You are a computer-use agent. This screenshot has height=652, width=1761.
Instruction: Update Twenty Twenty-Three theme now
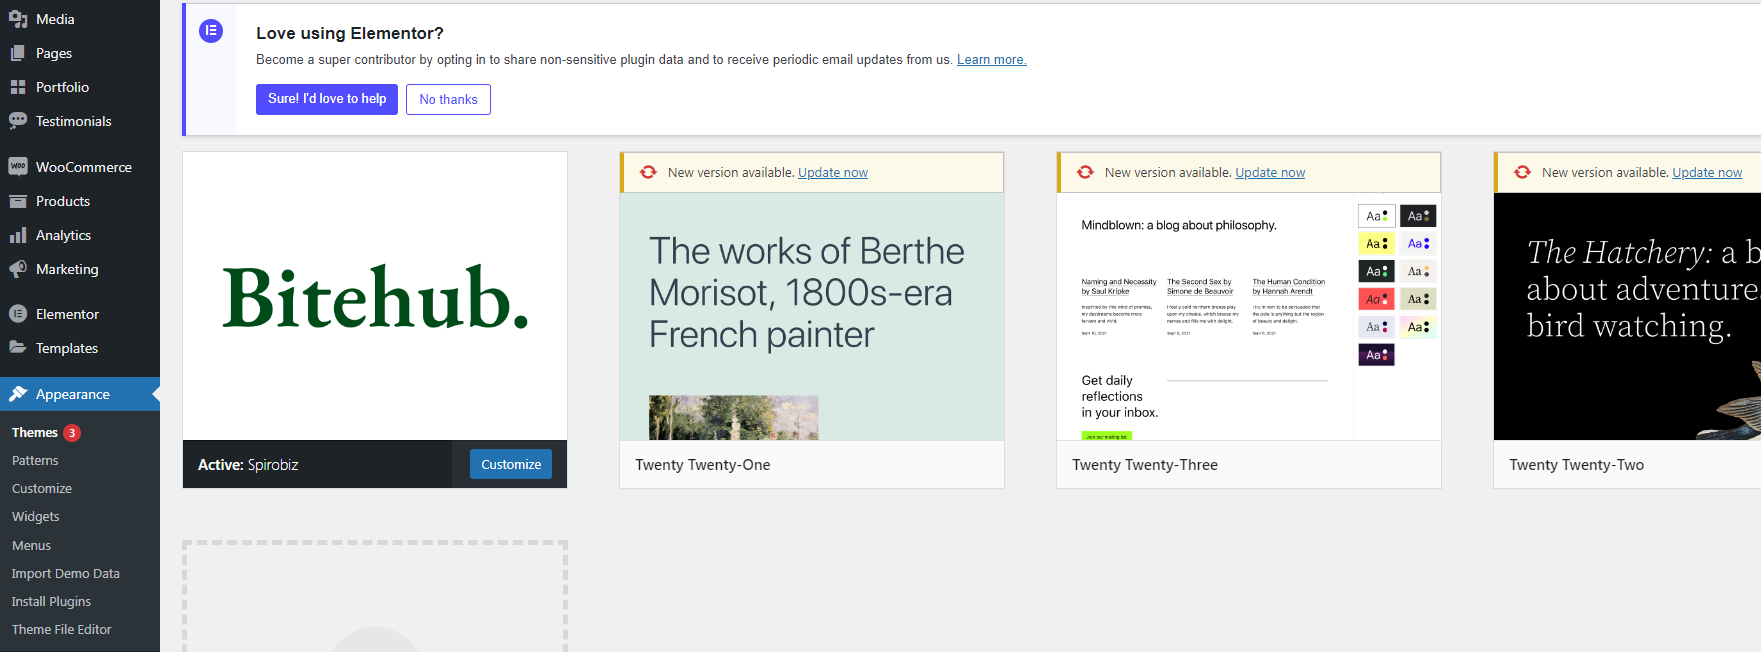click(1270, 173)
